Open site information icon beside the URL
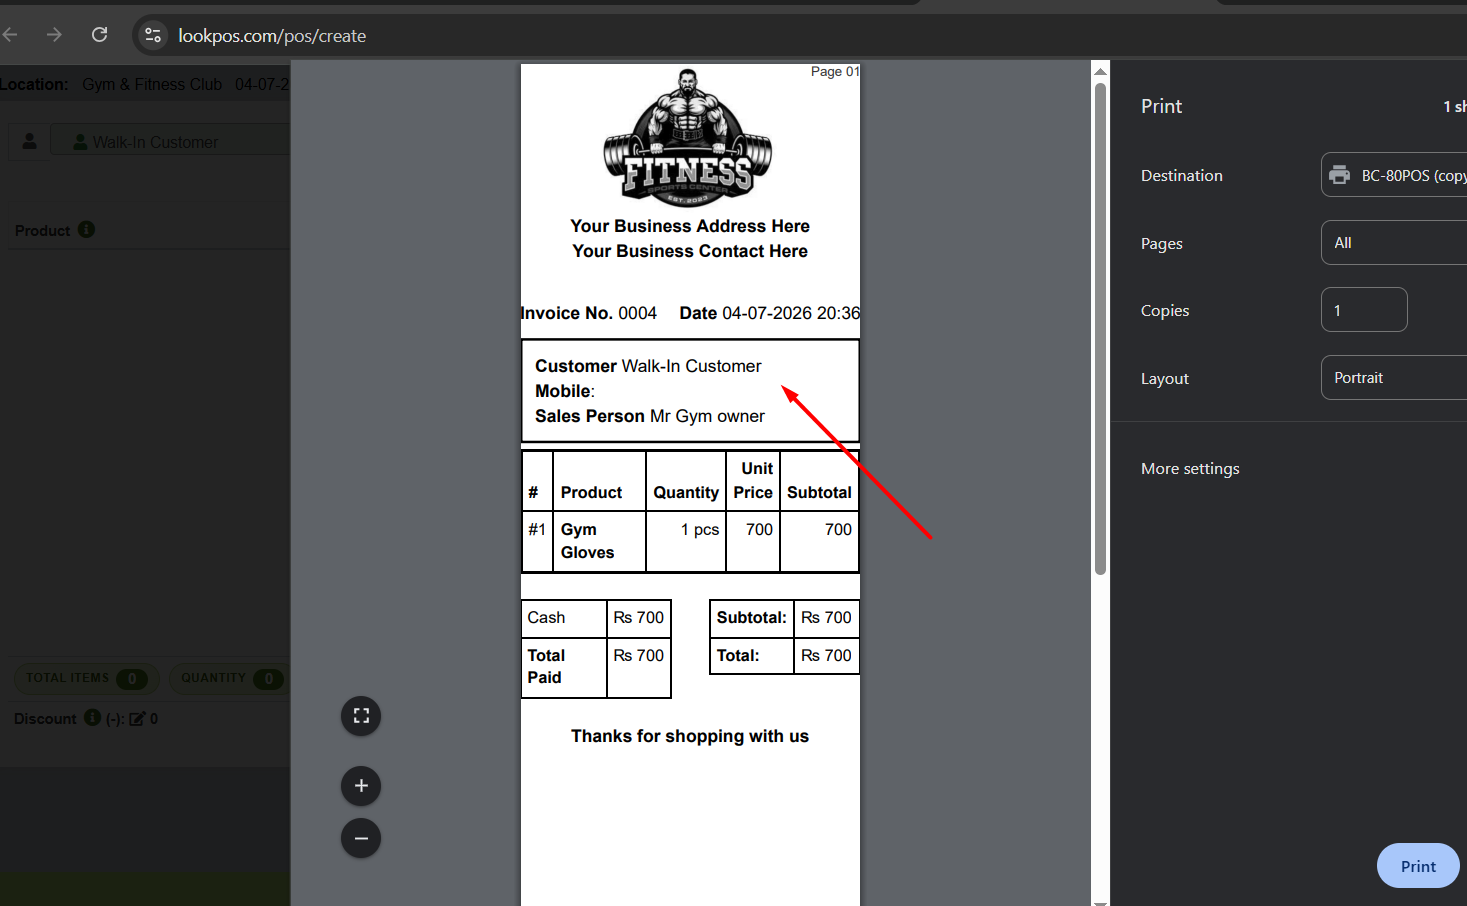 click(153, 35)
